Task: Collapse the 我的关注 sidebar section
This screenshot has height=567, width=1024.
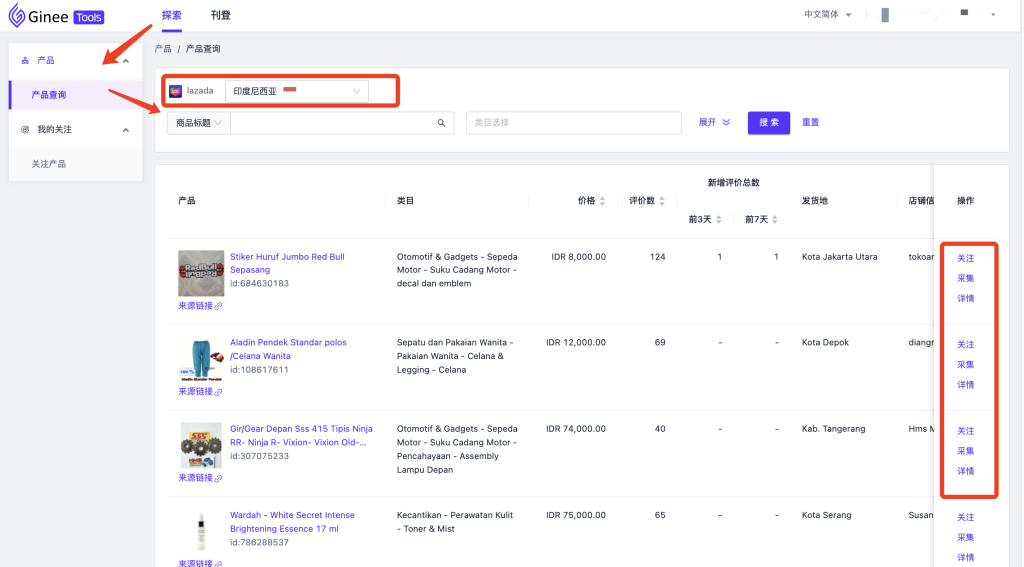Action: (x=126, y=130)
